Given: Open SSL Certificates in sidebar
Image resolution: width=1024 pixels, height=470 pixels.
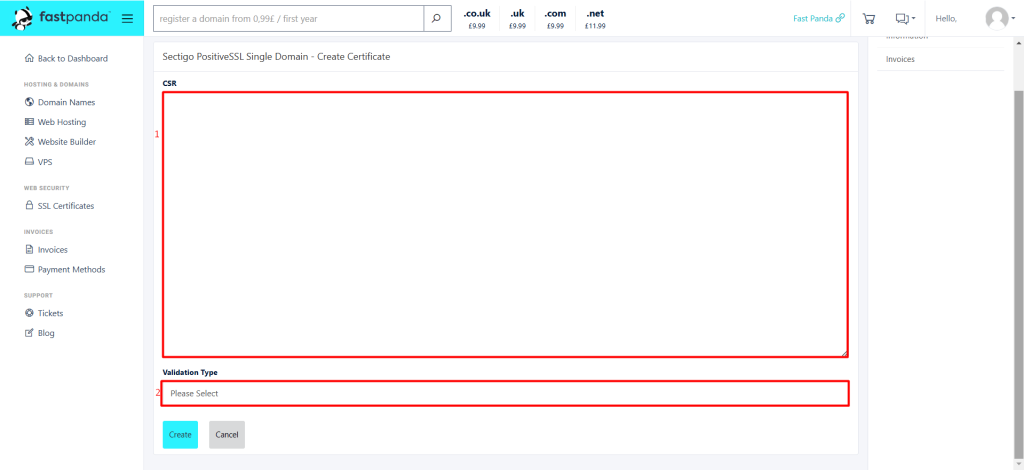Looking at the screenshot, I should coord(66,206).
